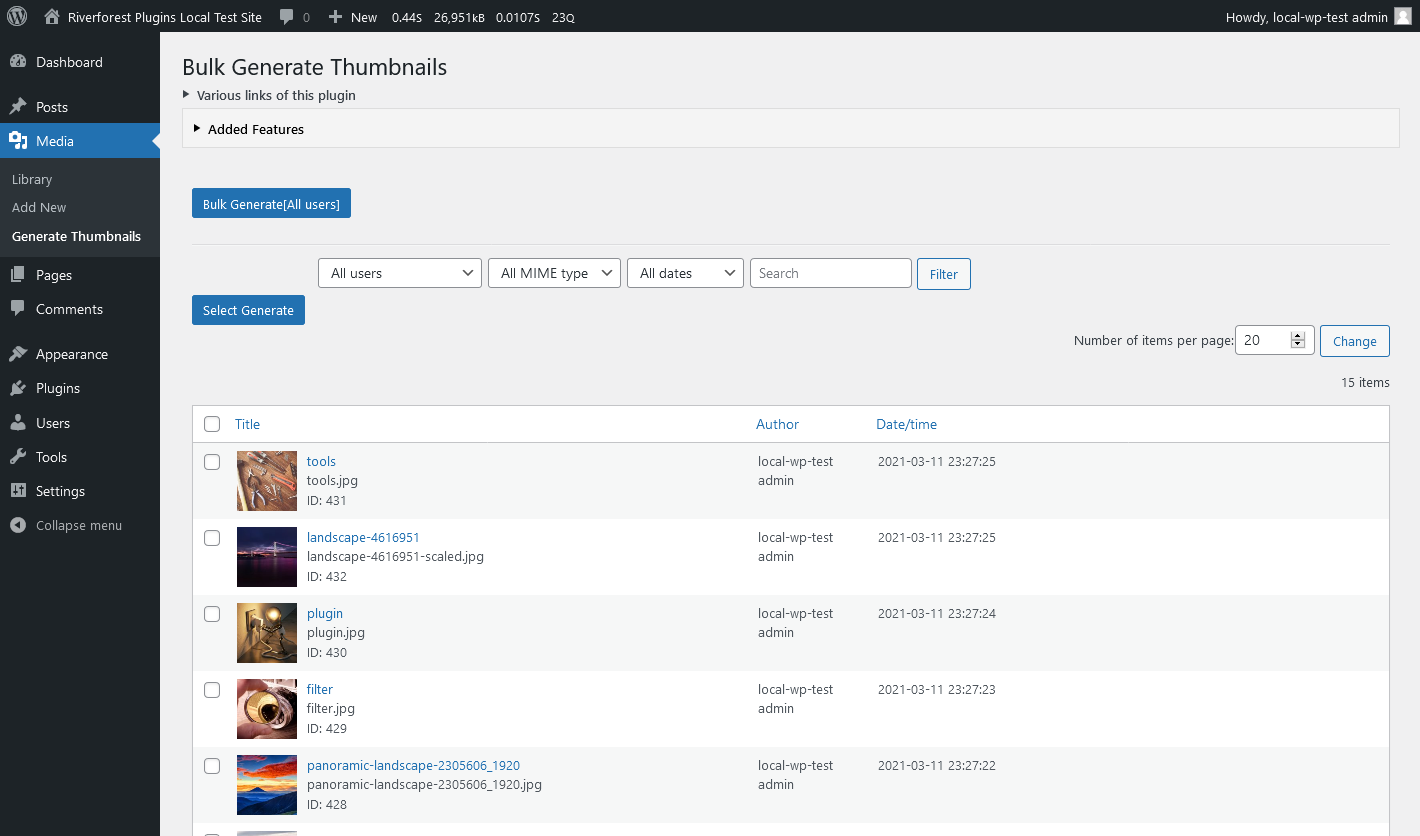
Task: Open the All MIME type dropdown
Action: (x=554, y=273)
